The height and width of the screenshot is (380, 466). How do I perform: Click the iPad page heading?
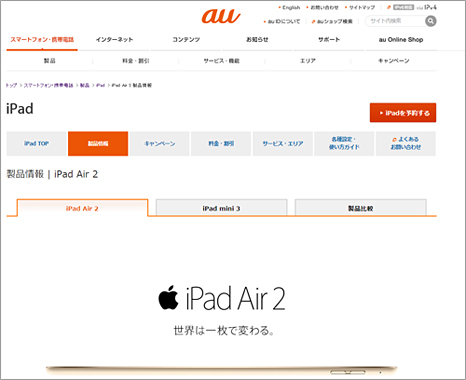point(20,109)
